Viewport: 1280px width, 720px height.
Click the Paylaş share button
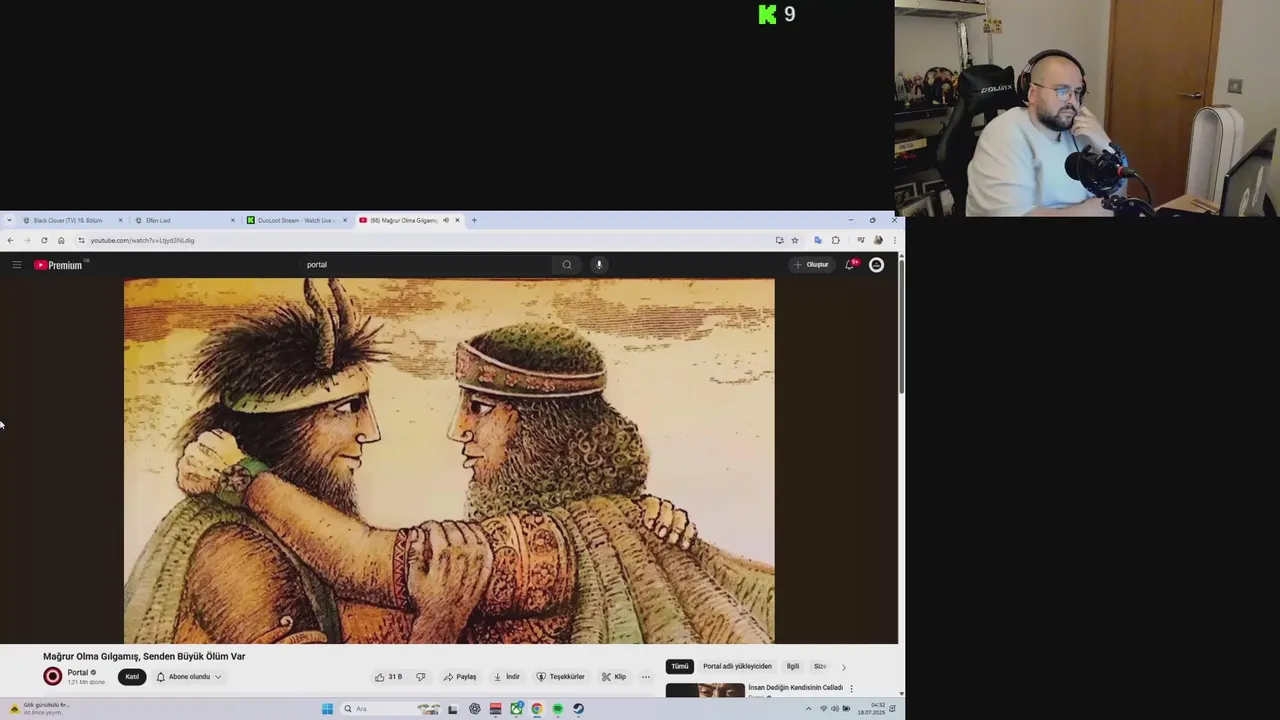460,677
